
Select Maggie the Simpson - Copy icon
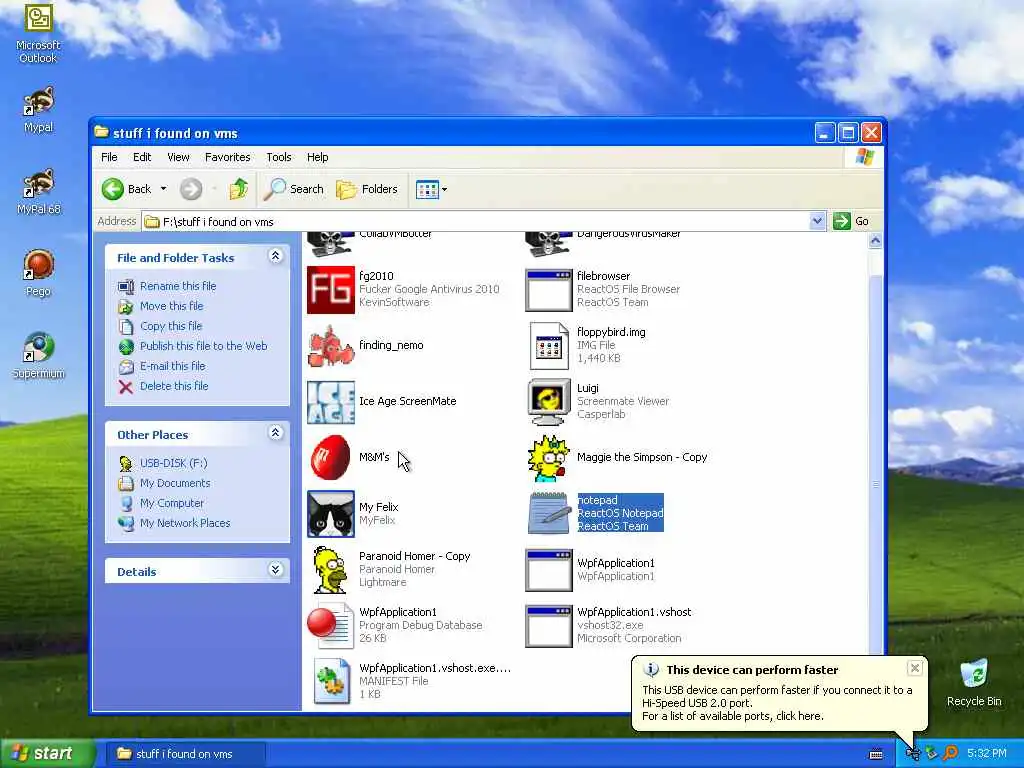click(549, 457)
